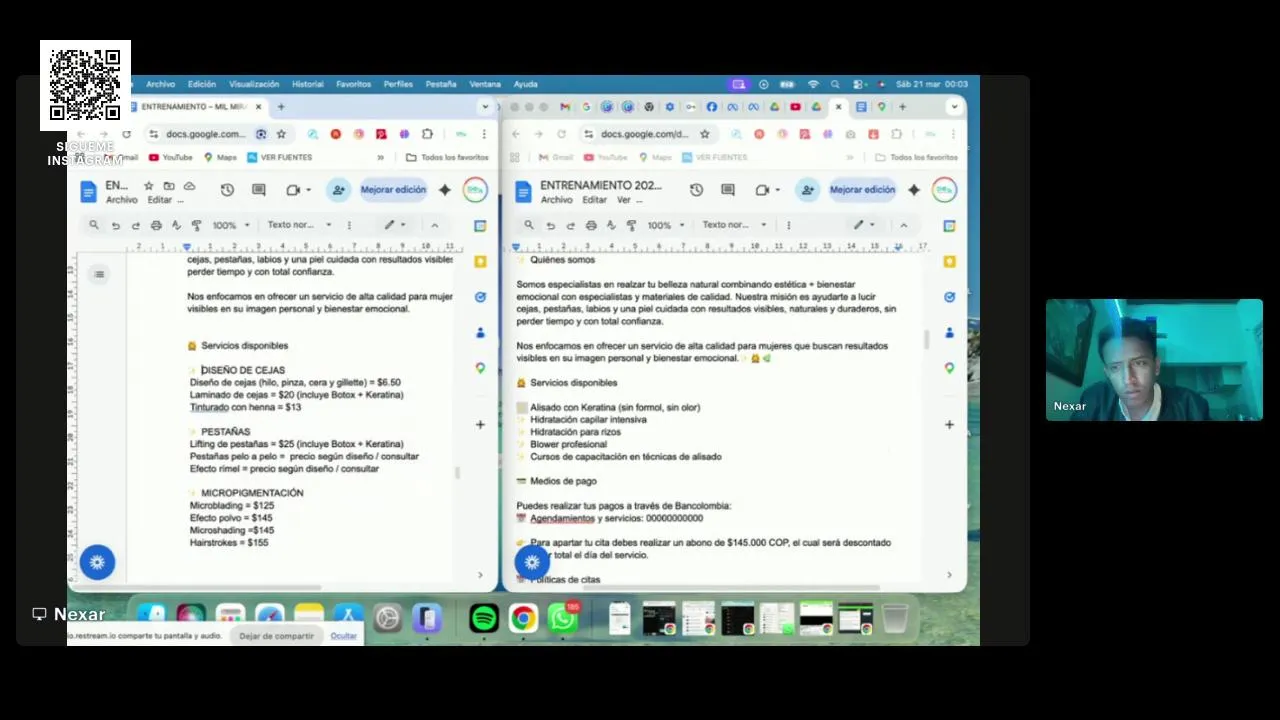Open WhatsApp from the Dock
This screenshot has height=720, width=1280.
(563, 619)
